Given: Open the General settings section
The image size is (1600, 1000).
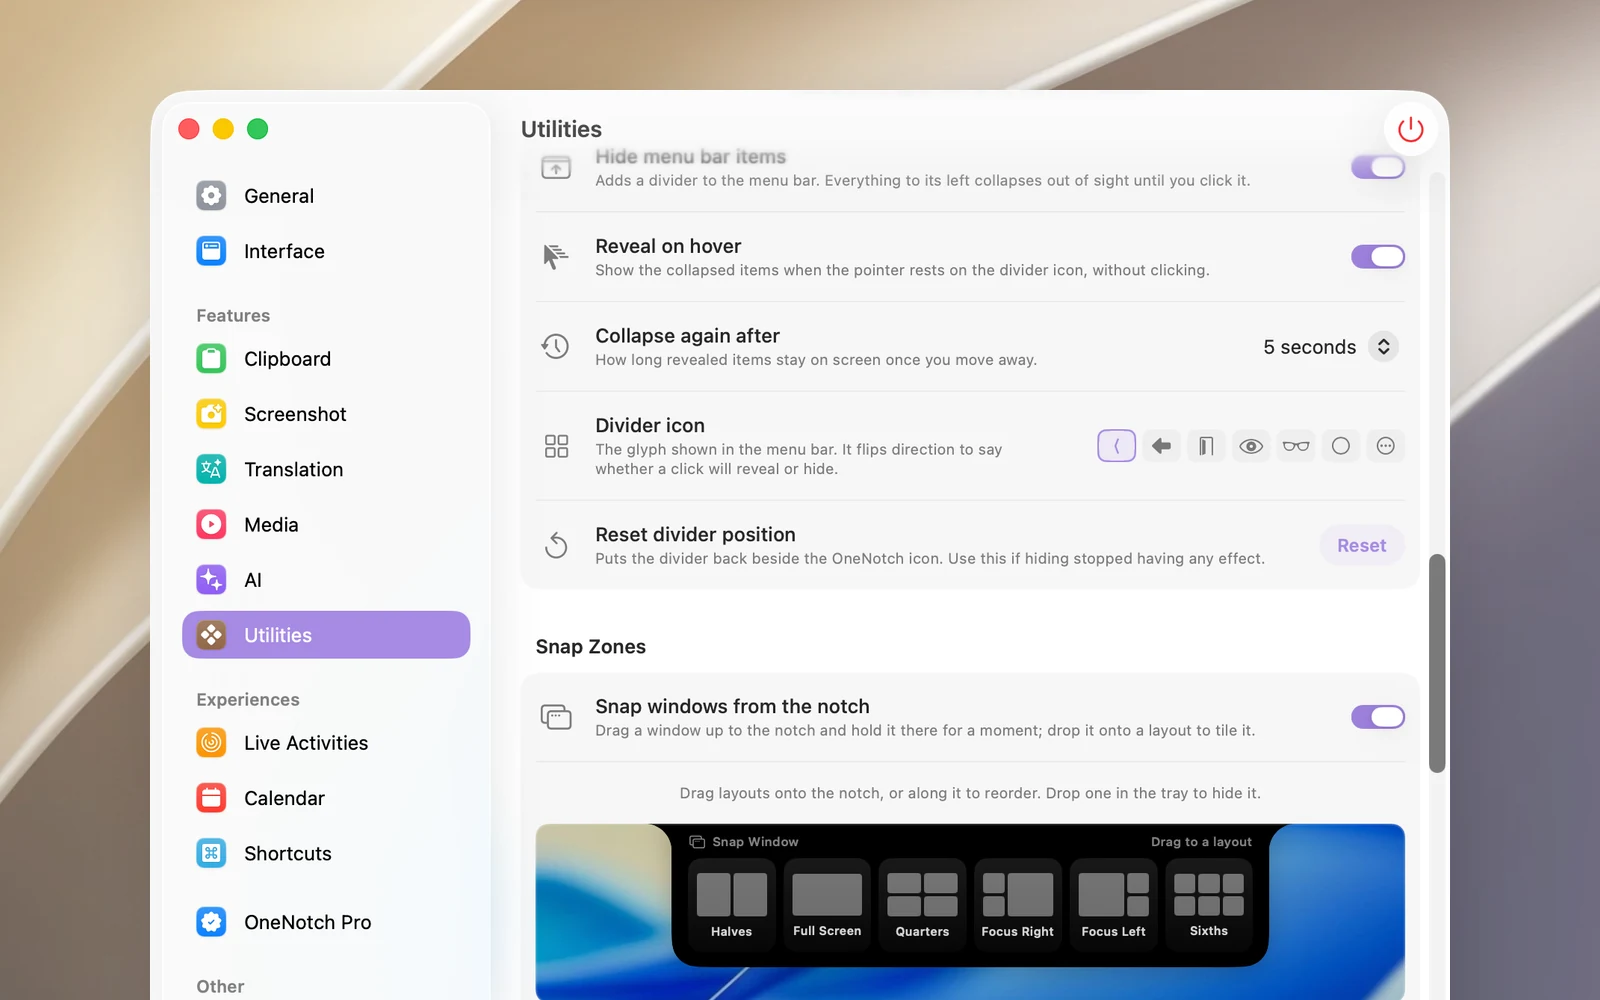Looking at the screenshot, I should pyautogui.click(x=326, y=196).
